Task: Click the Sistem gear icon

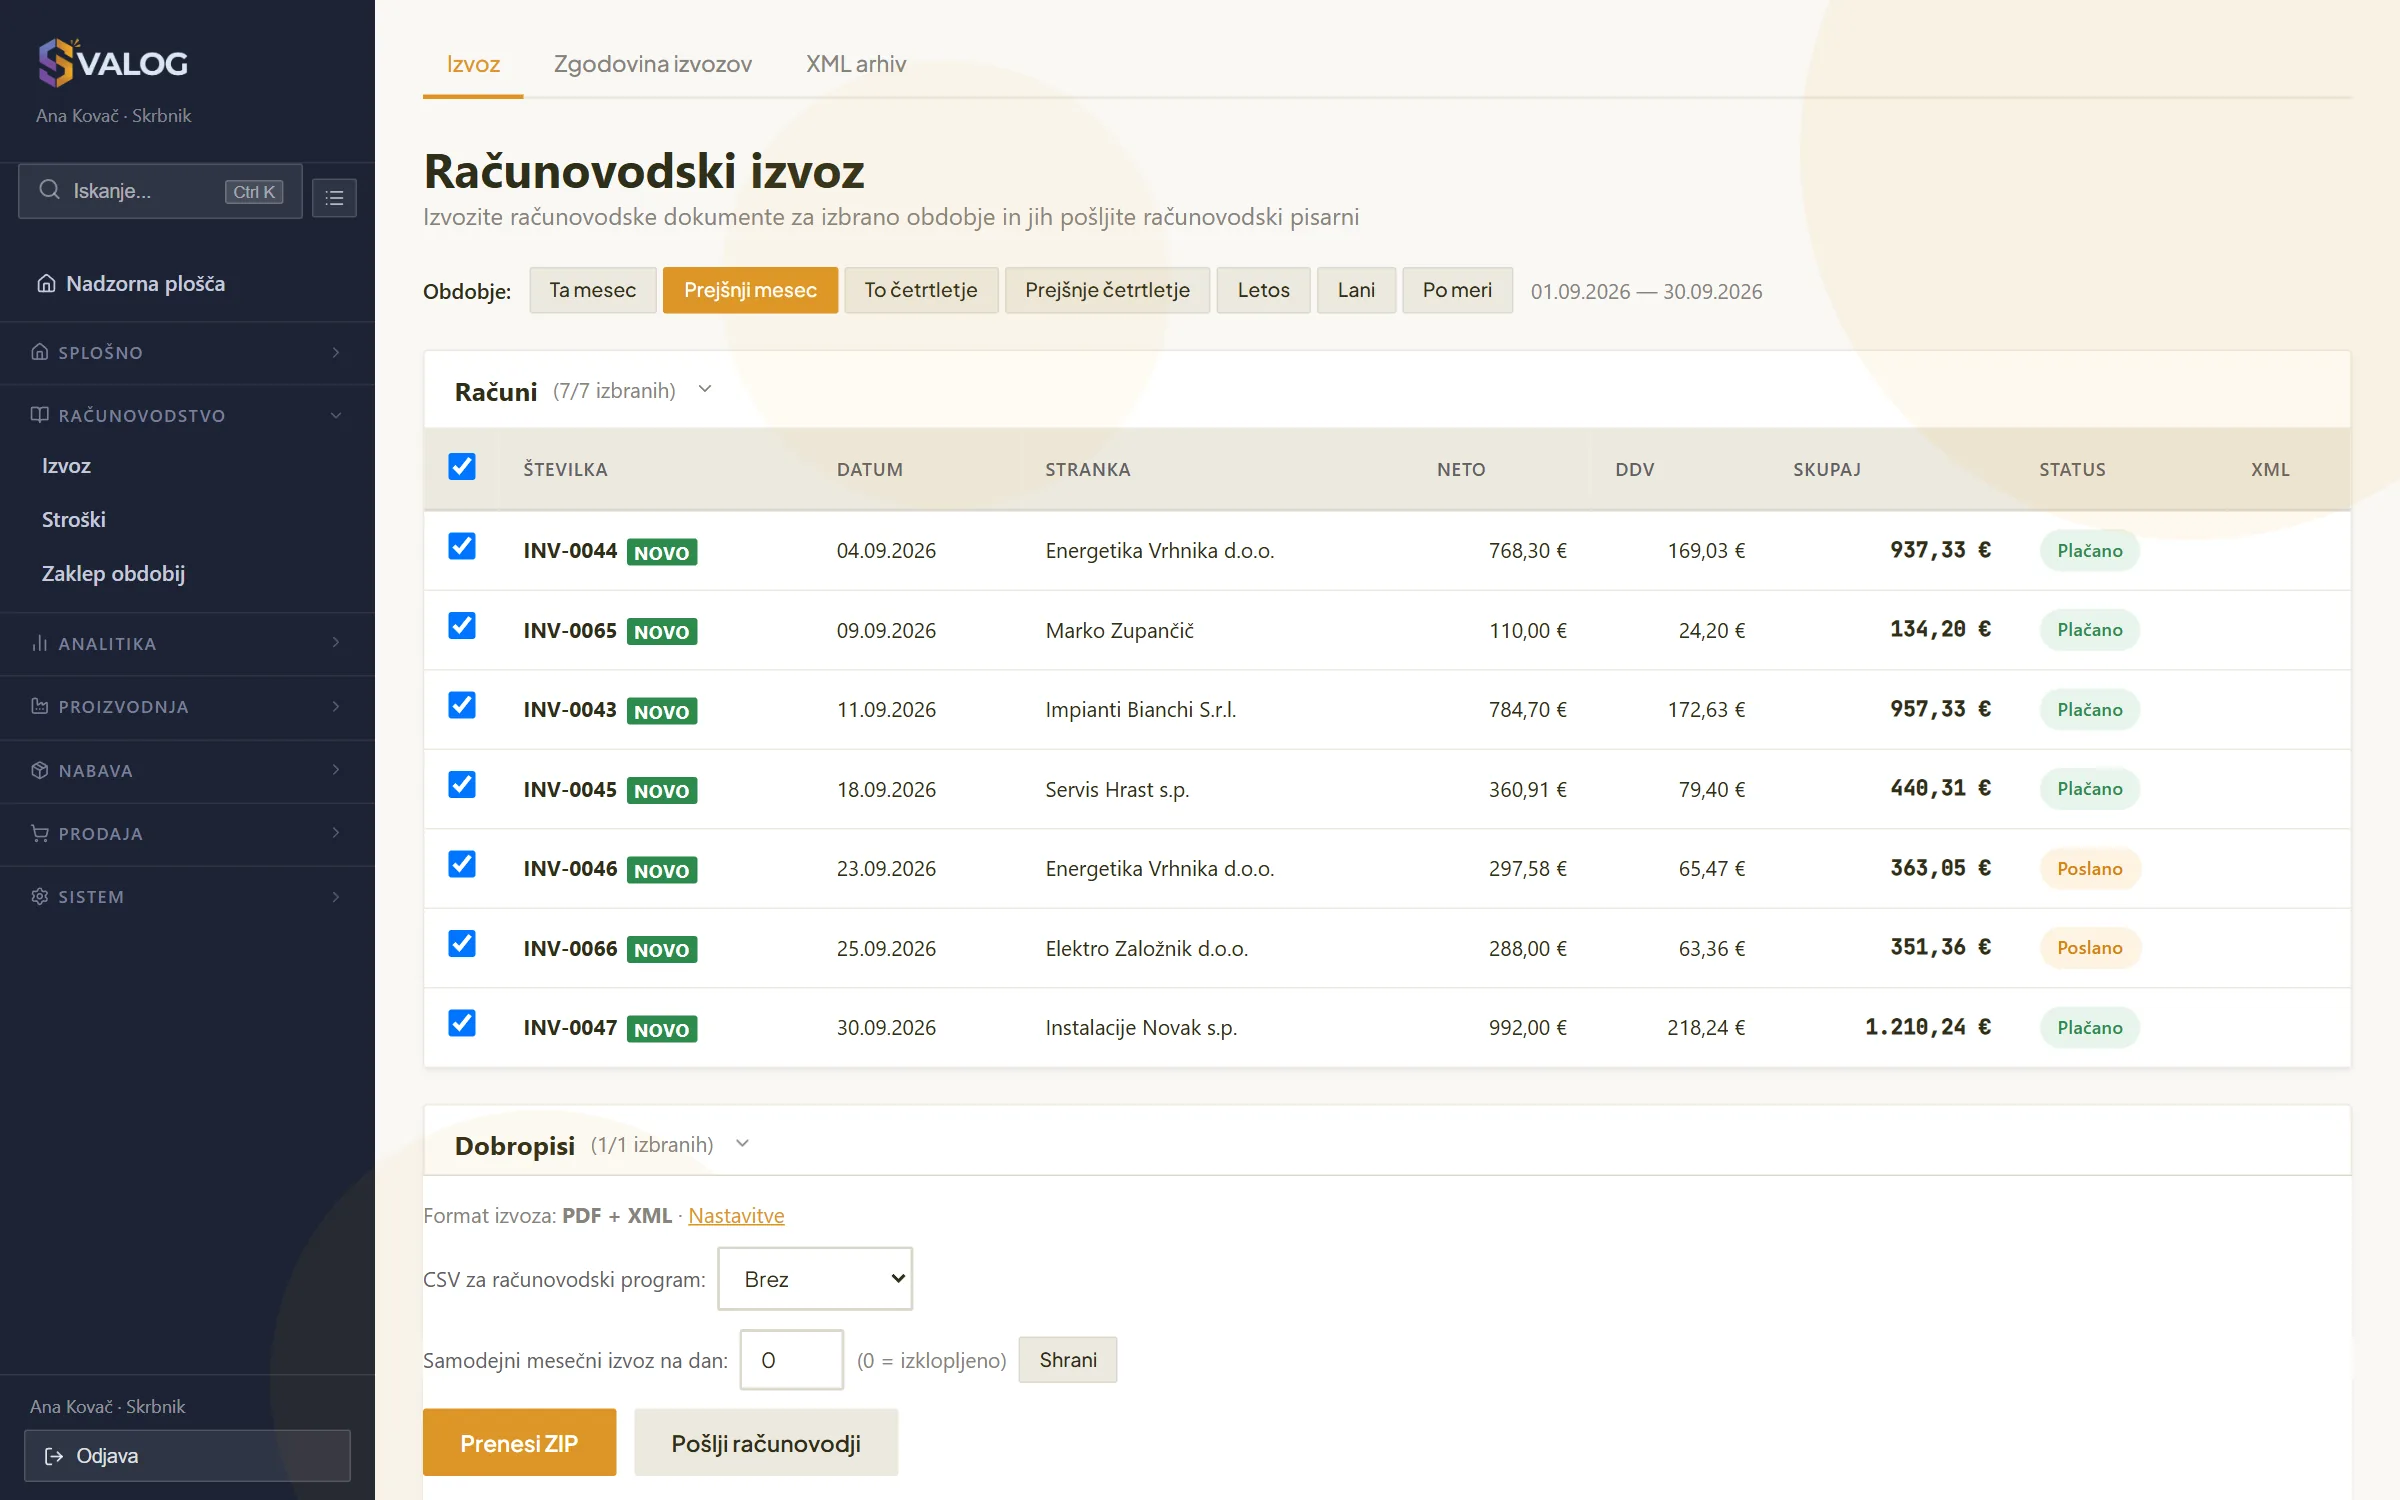Action: click(x=40, y=896)
